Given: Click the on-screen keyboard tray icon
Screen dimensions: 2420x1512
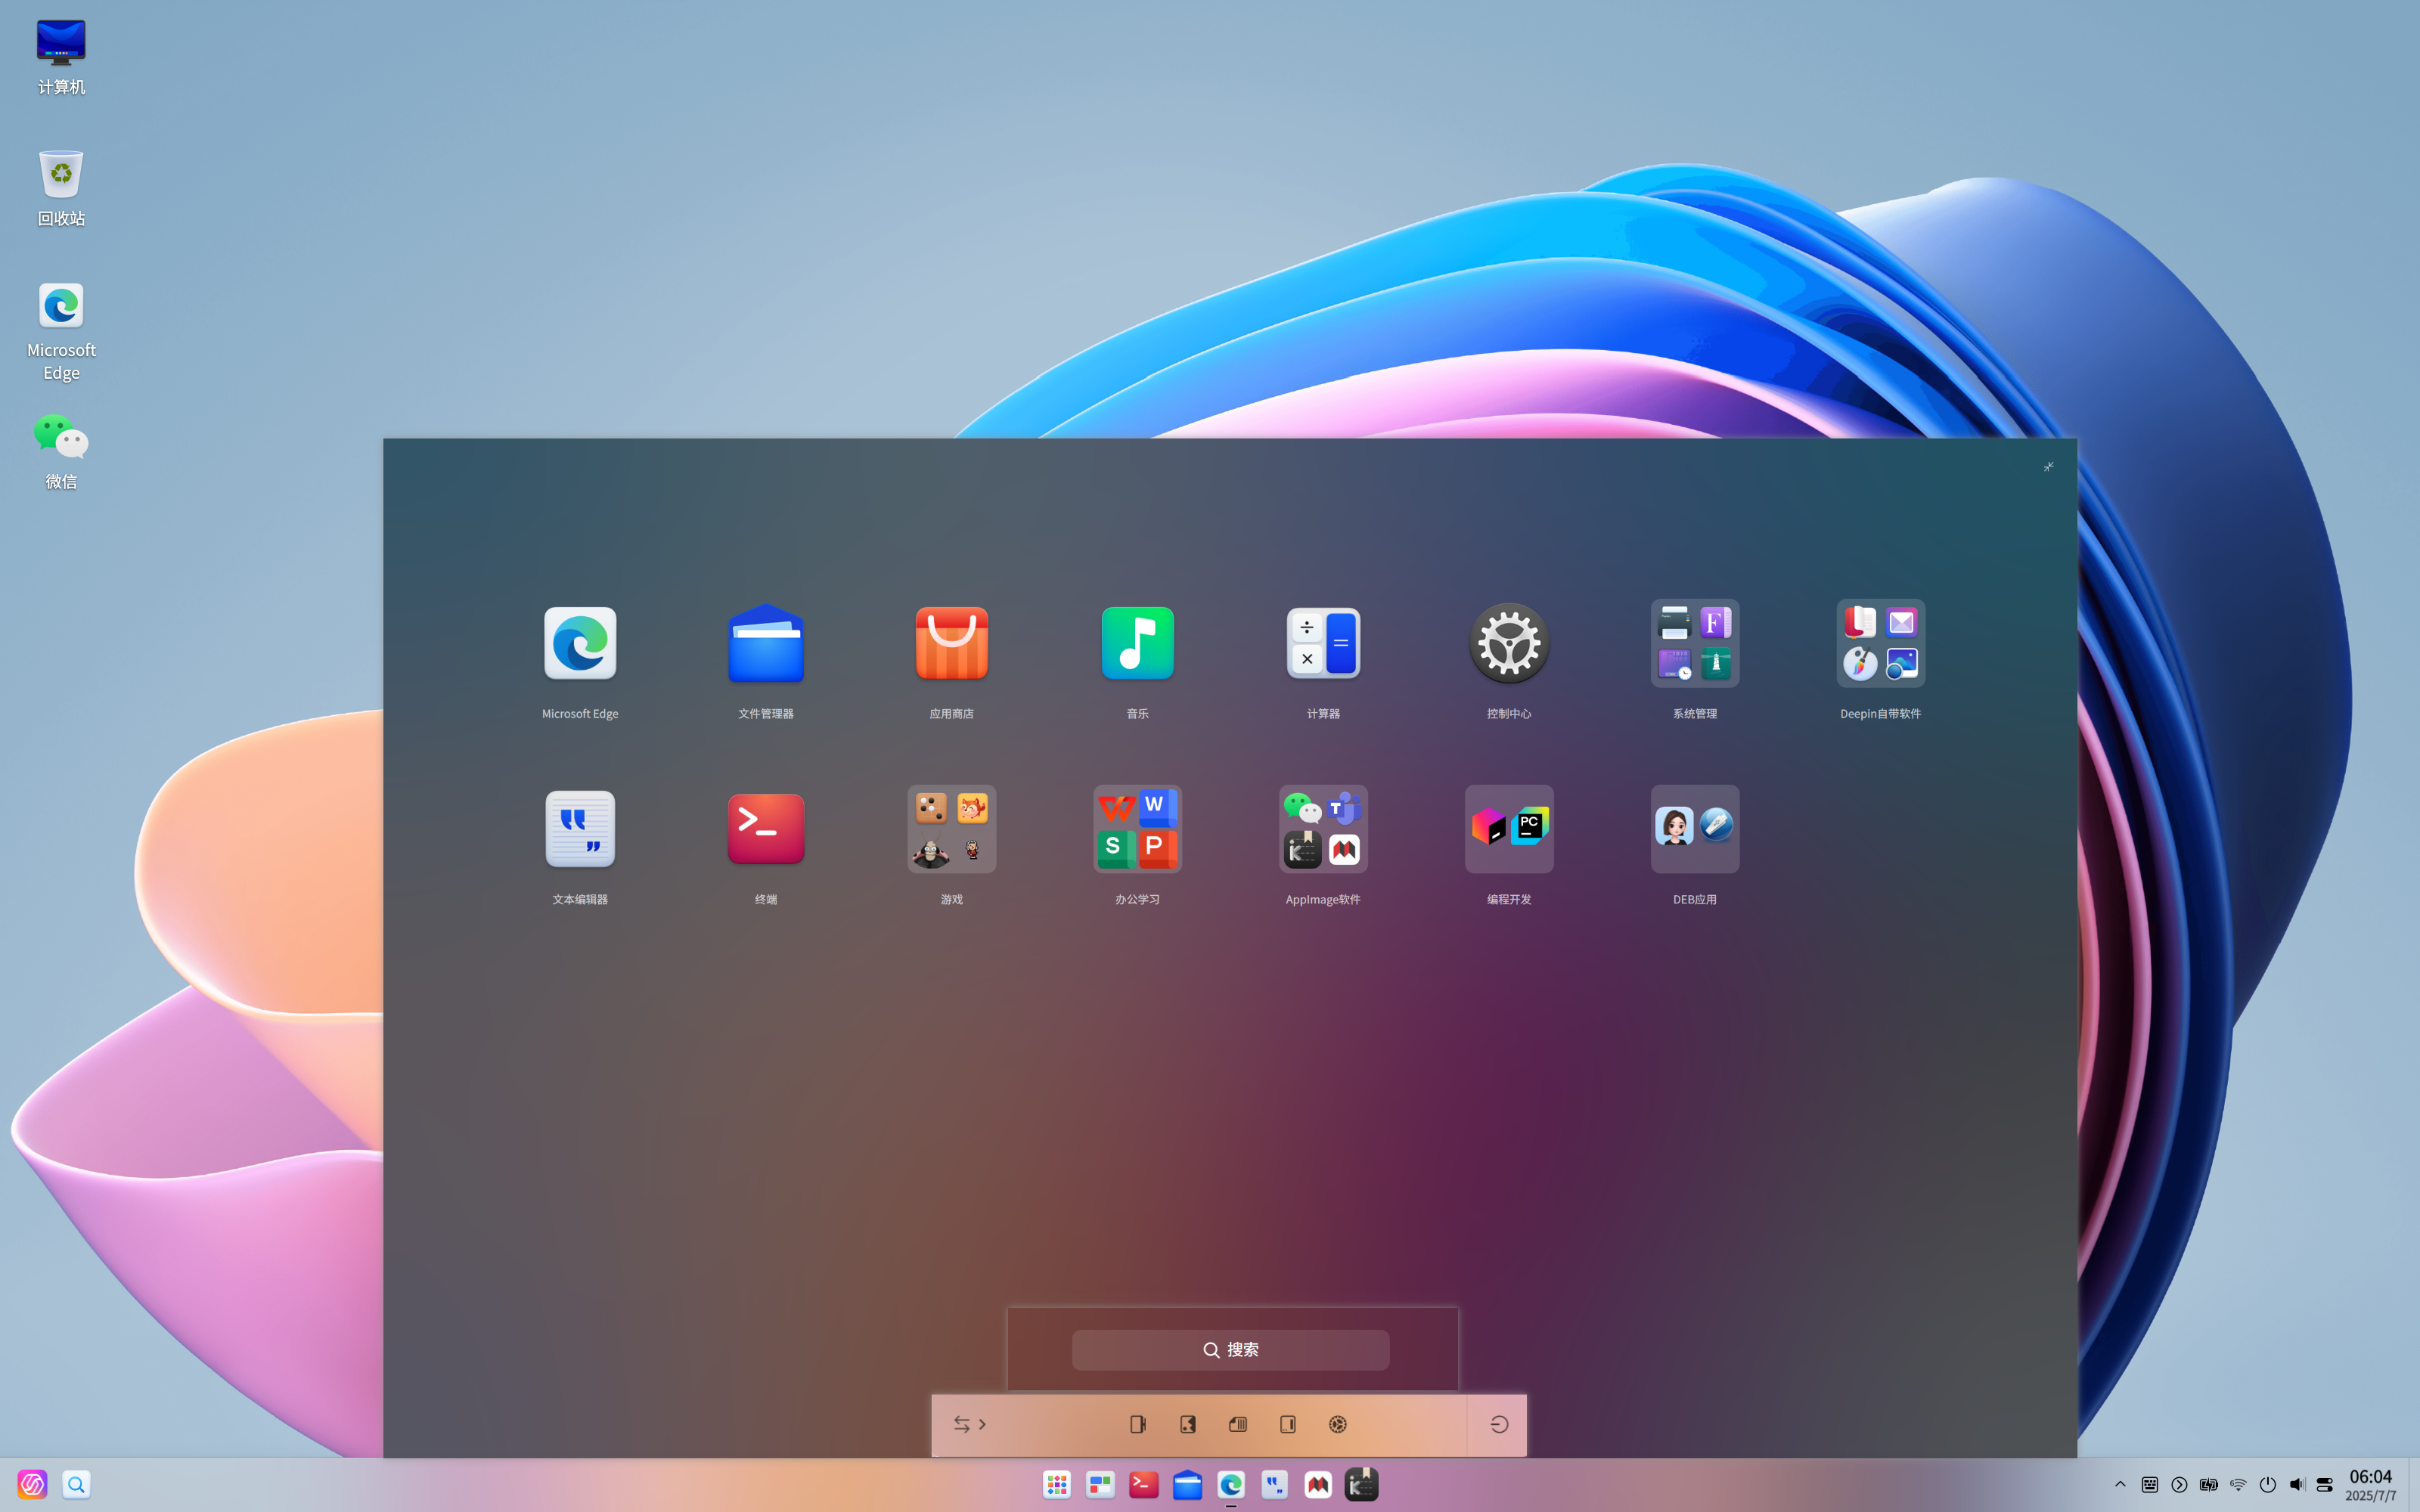Looking at the screenshot, I should (2150, 1485).
